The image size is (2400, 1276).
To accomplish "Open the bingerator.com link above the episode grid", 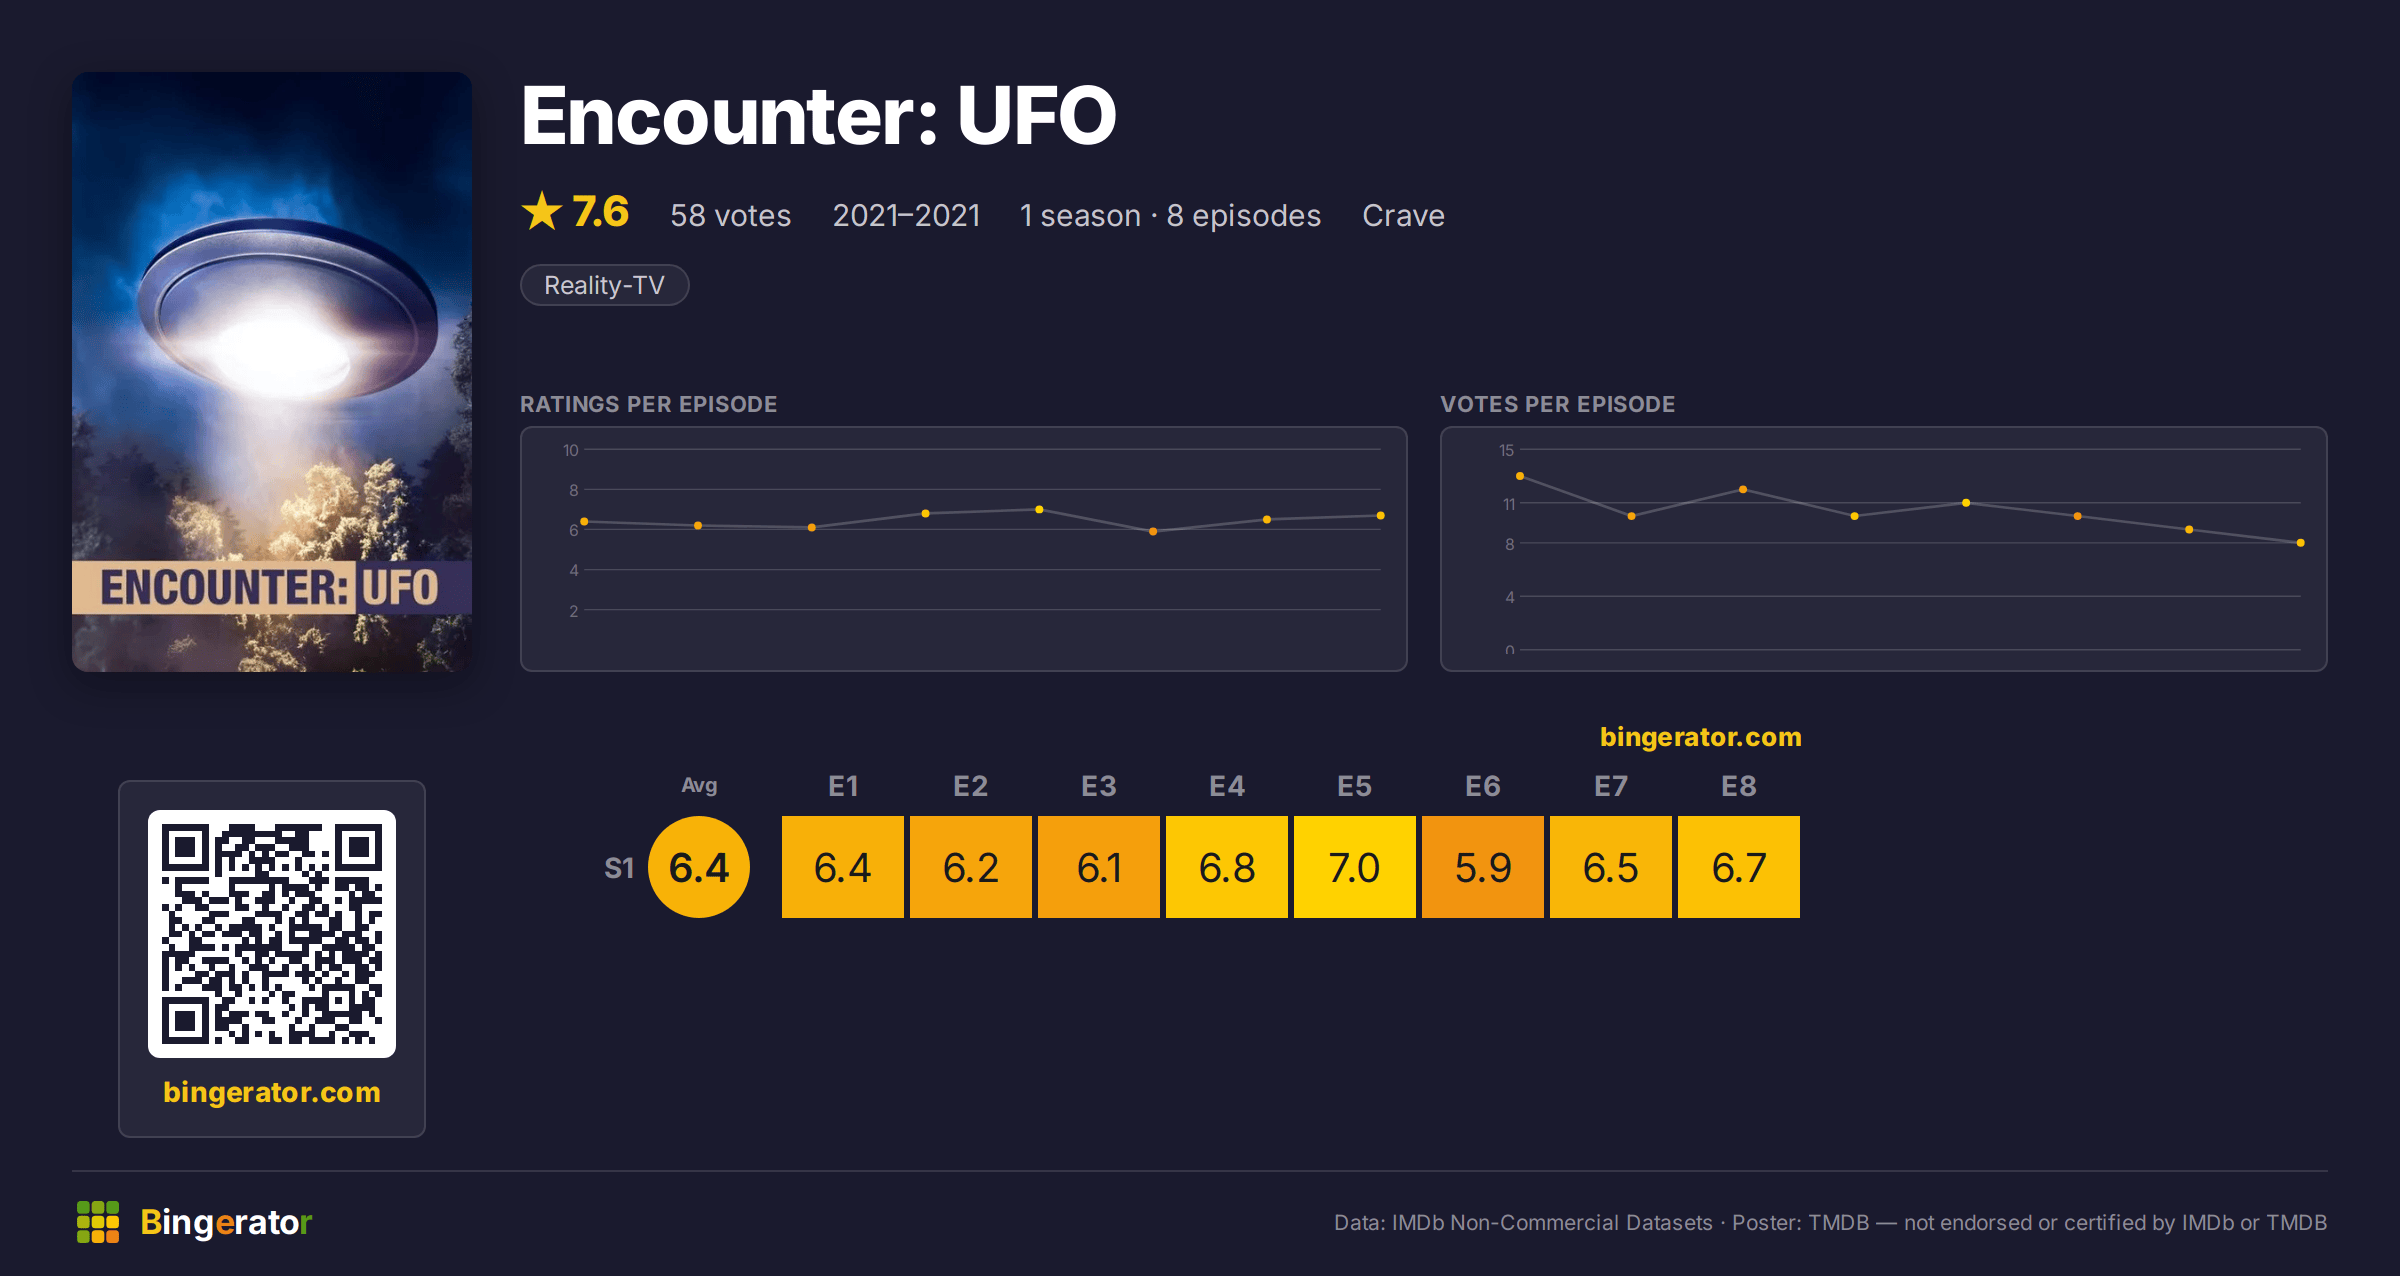I will (x=1700, y=737).
